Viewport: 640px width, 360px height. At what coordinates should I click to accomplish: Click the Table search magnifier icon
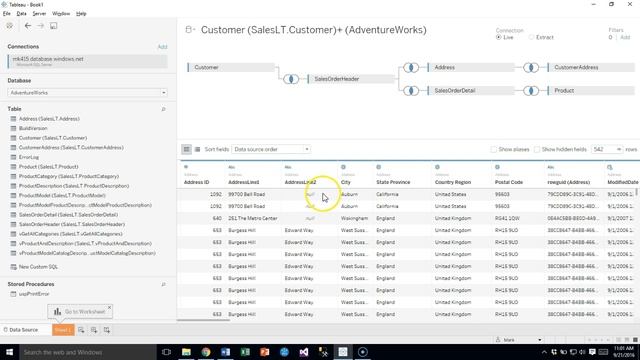[x=163, y=109]
